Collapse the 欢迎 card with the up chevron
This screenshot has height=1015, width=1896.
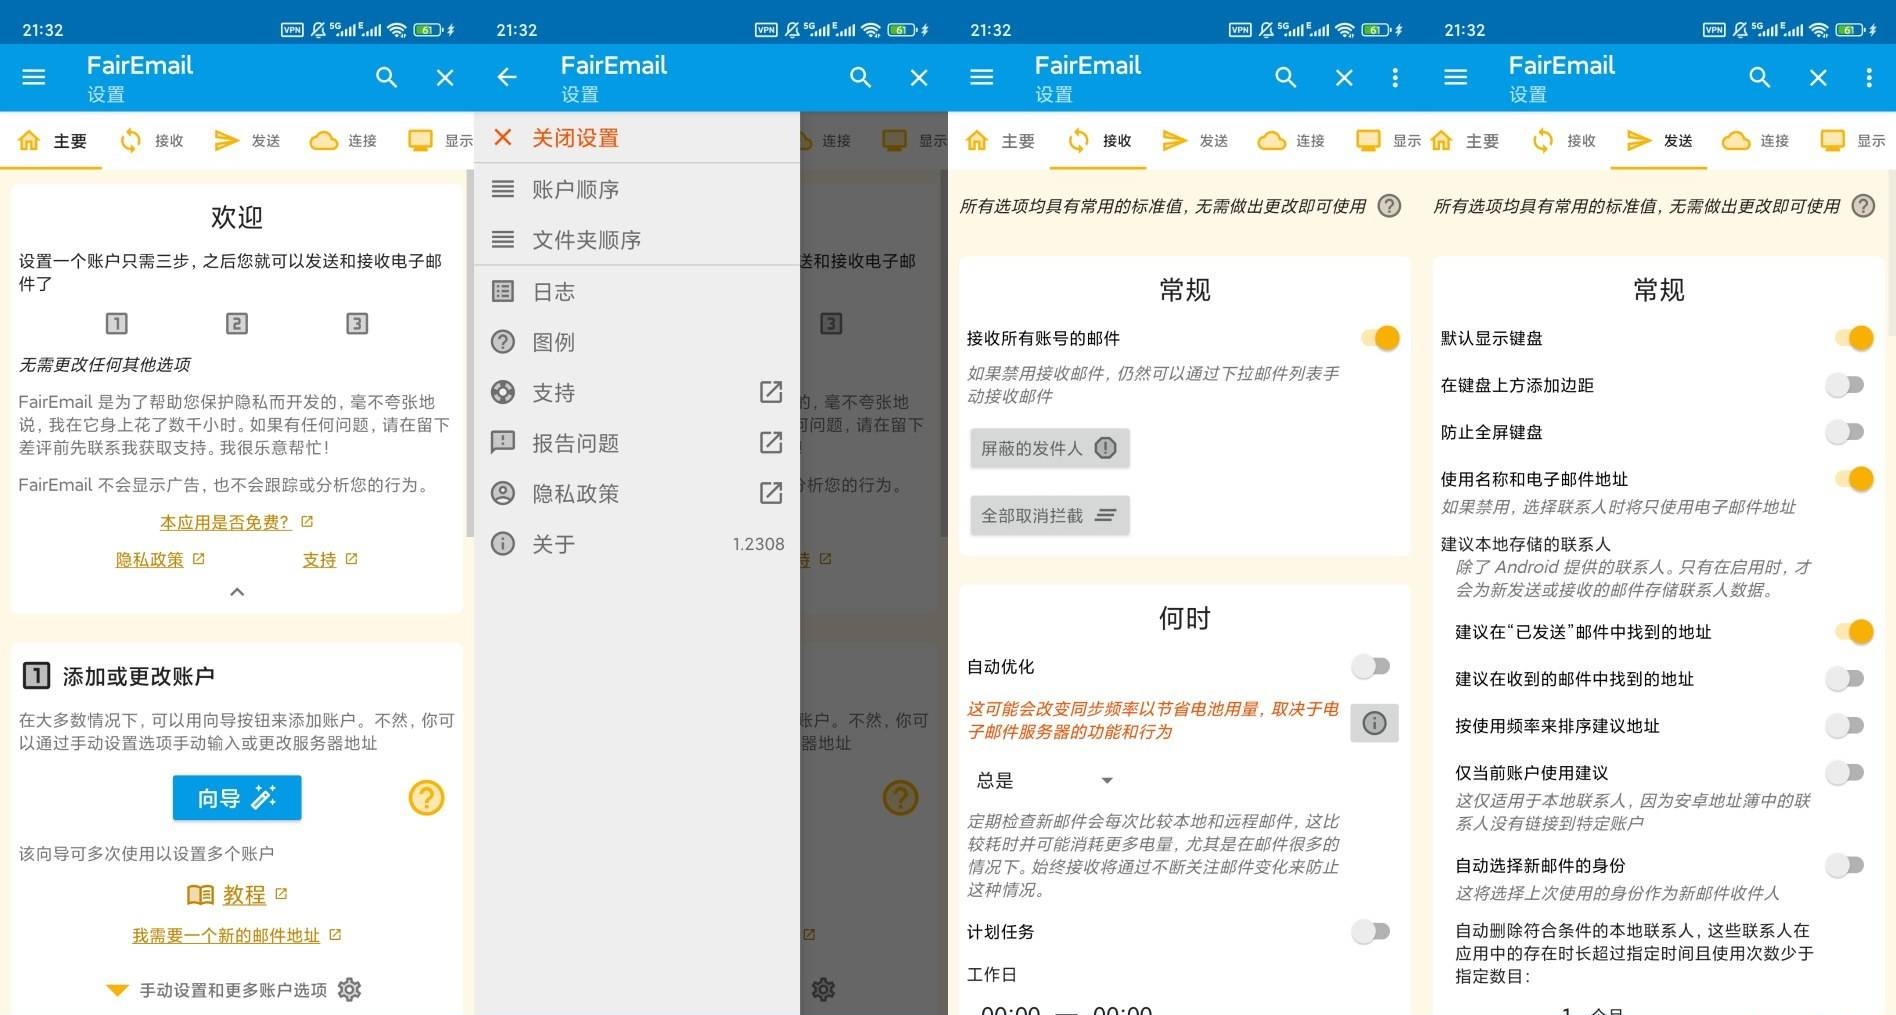237,592
